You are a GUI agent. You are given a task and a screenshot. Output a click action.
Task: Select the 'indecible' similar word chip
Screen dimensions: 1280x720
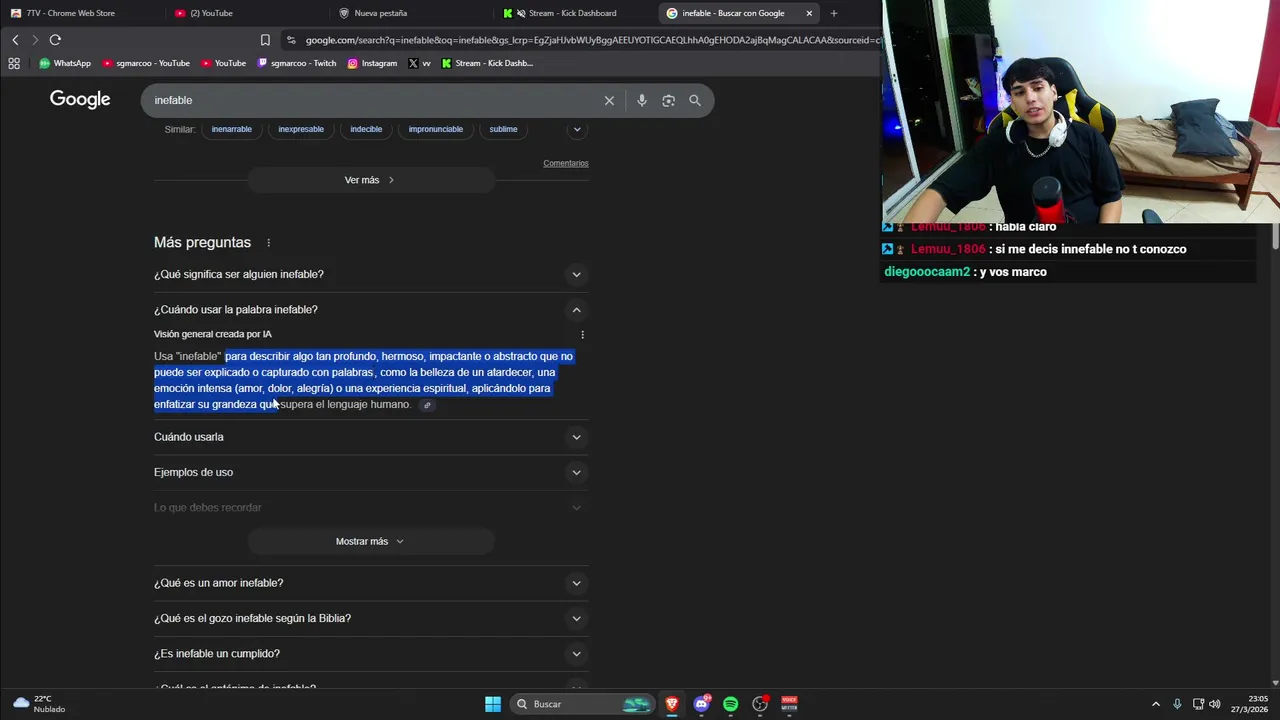point(366,129)
